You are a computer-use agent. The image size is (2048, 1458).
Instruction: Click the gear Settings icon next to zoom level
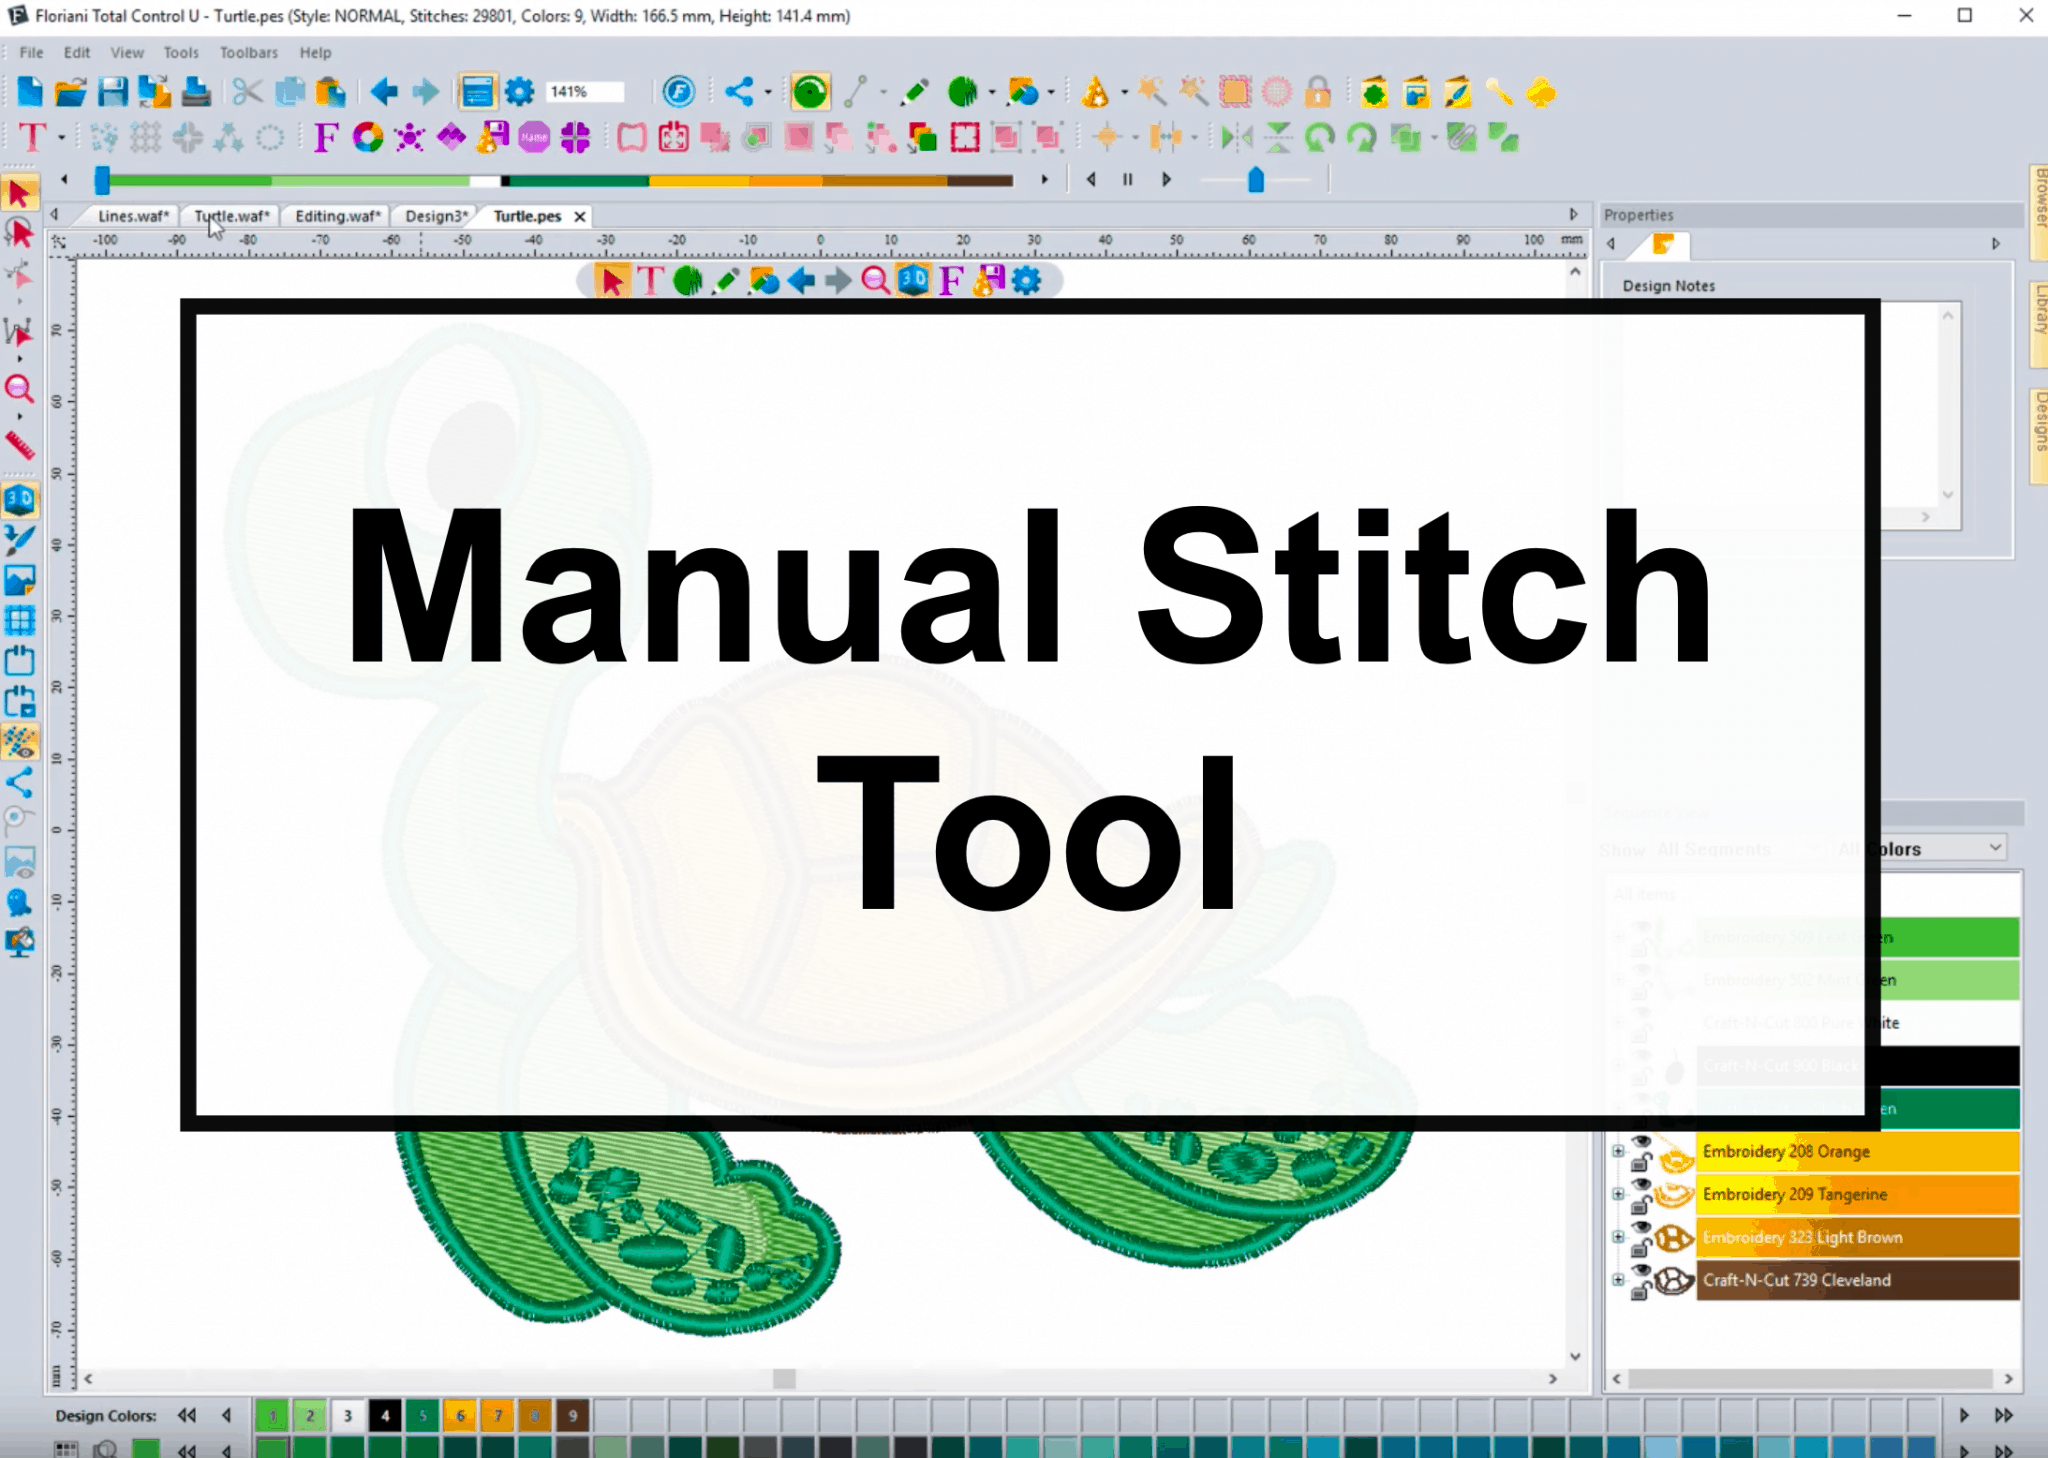coord(519,91)
